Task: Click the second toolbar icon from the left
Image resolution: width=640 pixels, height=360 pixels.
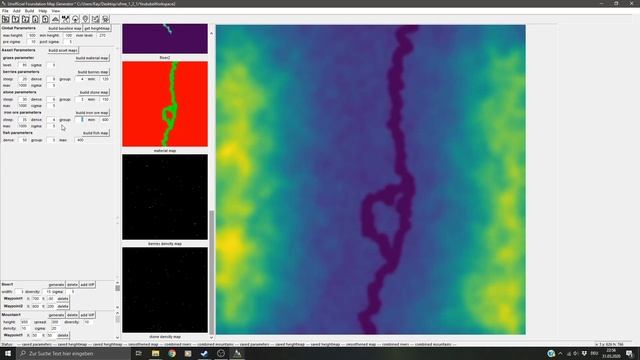Action: pos(16,19)
